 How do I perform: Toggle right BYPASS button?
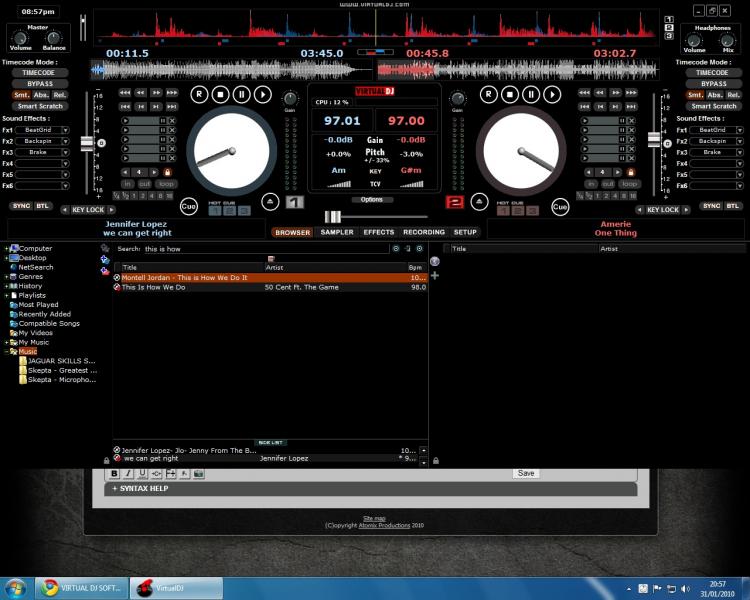click(x=713, y=84)
